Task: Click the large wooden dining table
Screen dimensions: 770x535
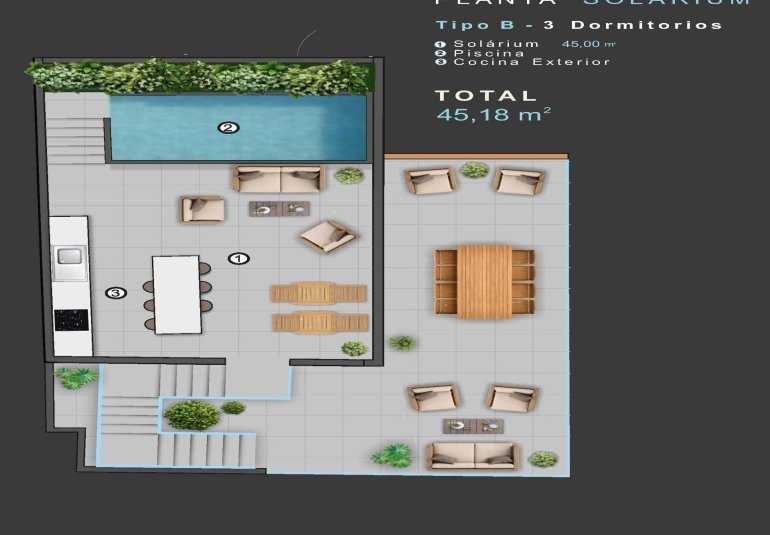Action: click(x=484, y=282)
